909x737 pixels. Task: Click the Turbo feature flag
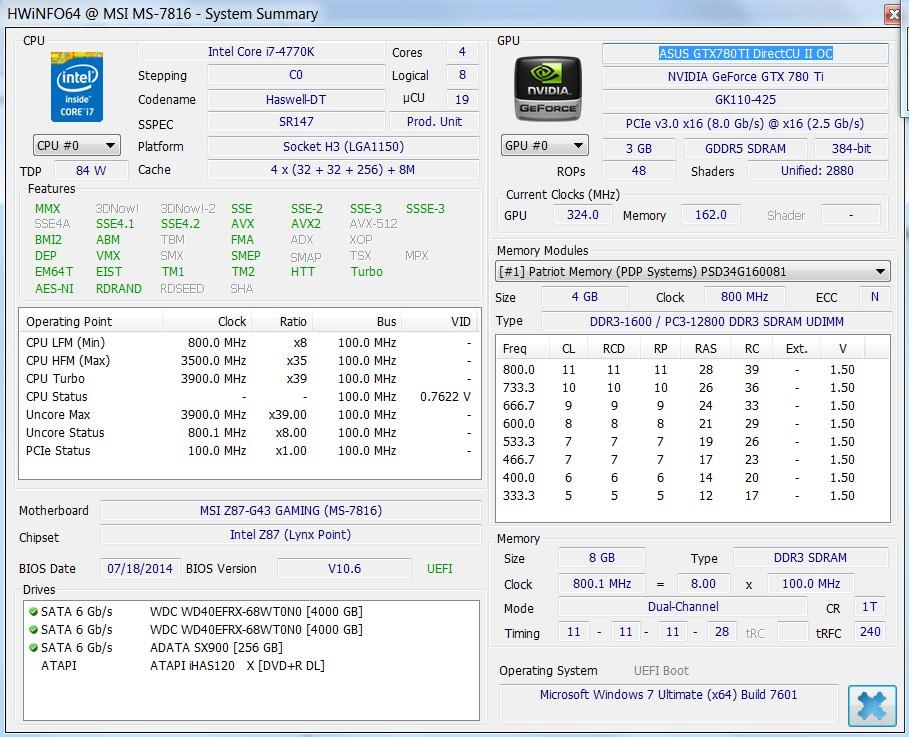point(366,271)
